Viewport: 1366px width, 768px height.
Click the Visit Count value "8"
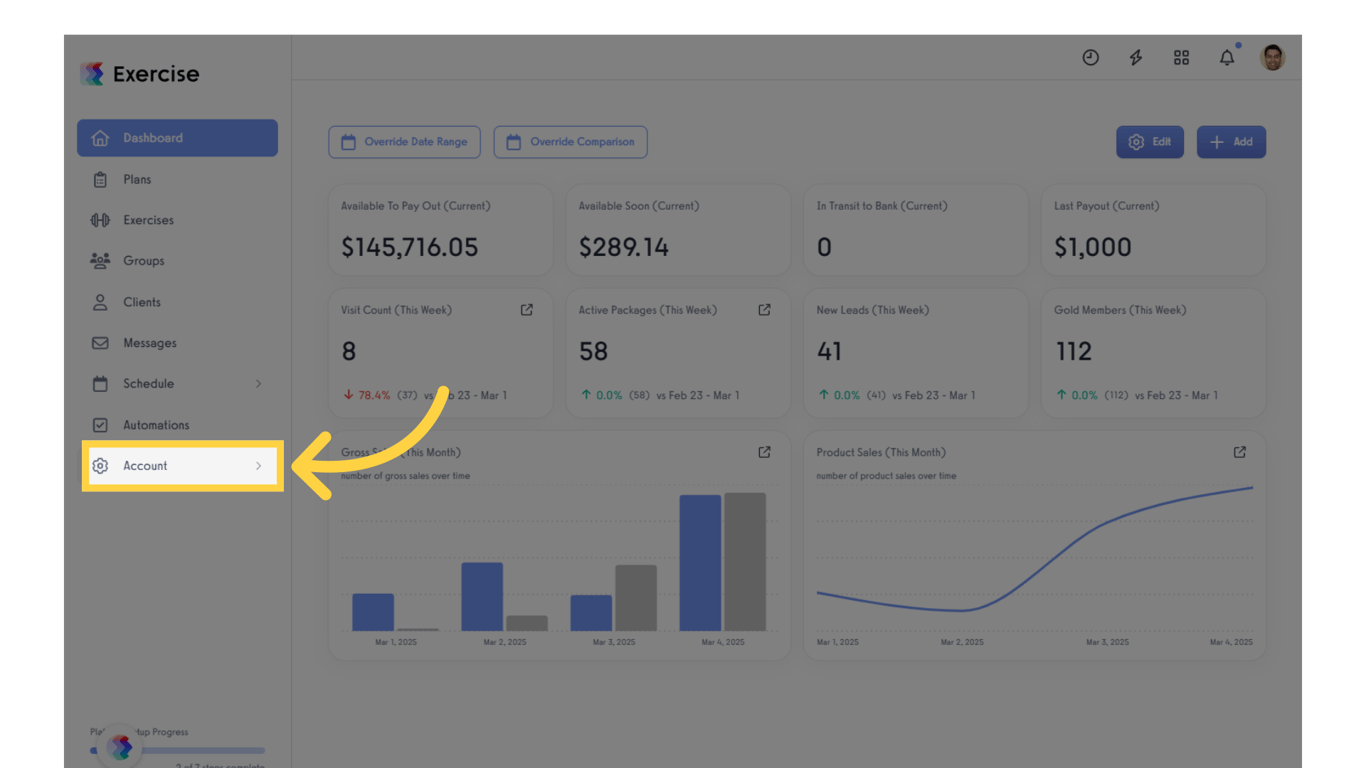(349, 351)
